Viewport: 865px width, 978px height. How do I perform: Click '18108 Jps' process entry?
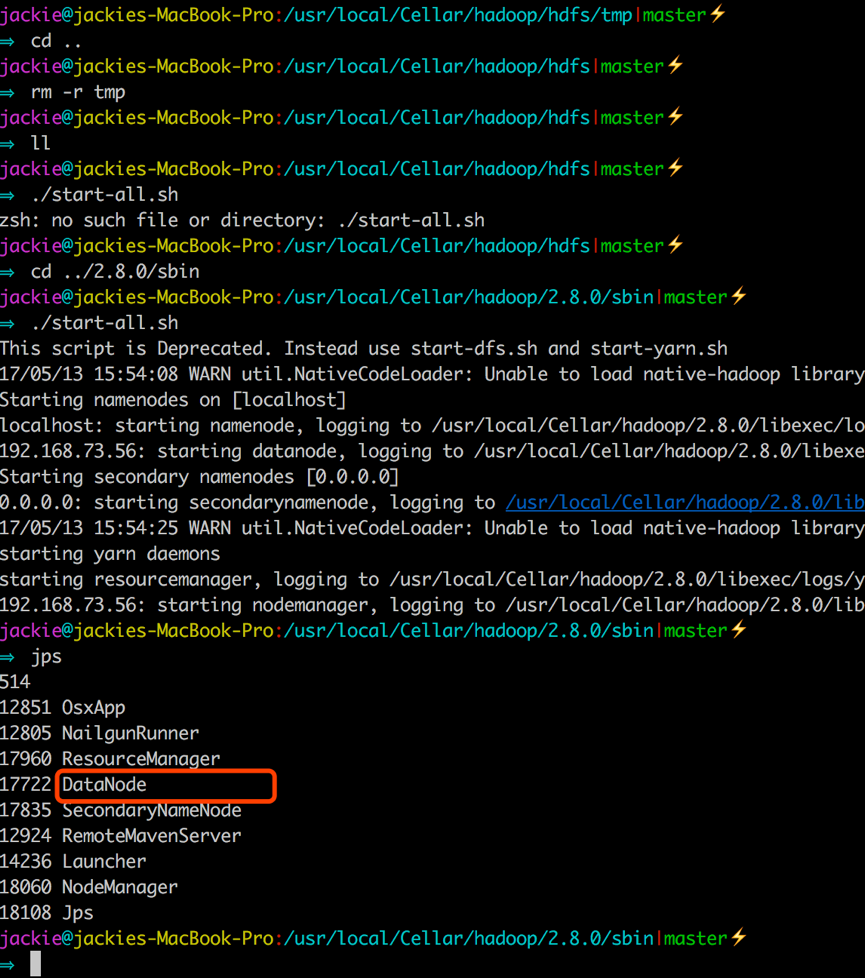(x=47, y=913)
